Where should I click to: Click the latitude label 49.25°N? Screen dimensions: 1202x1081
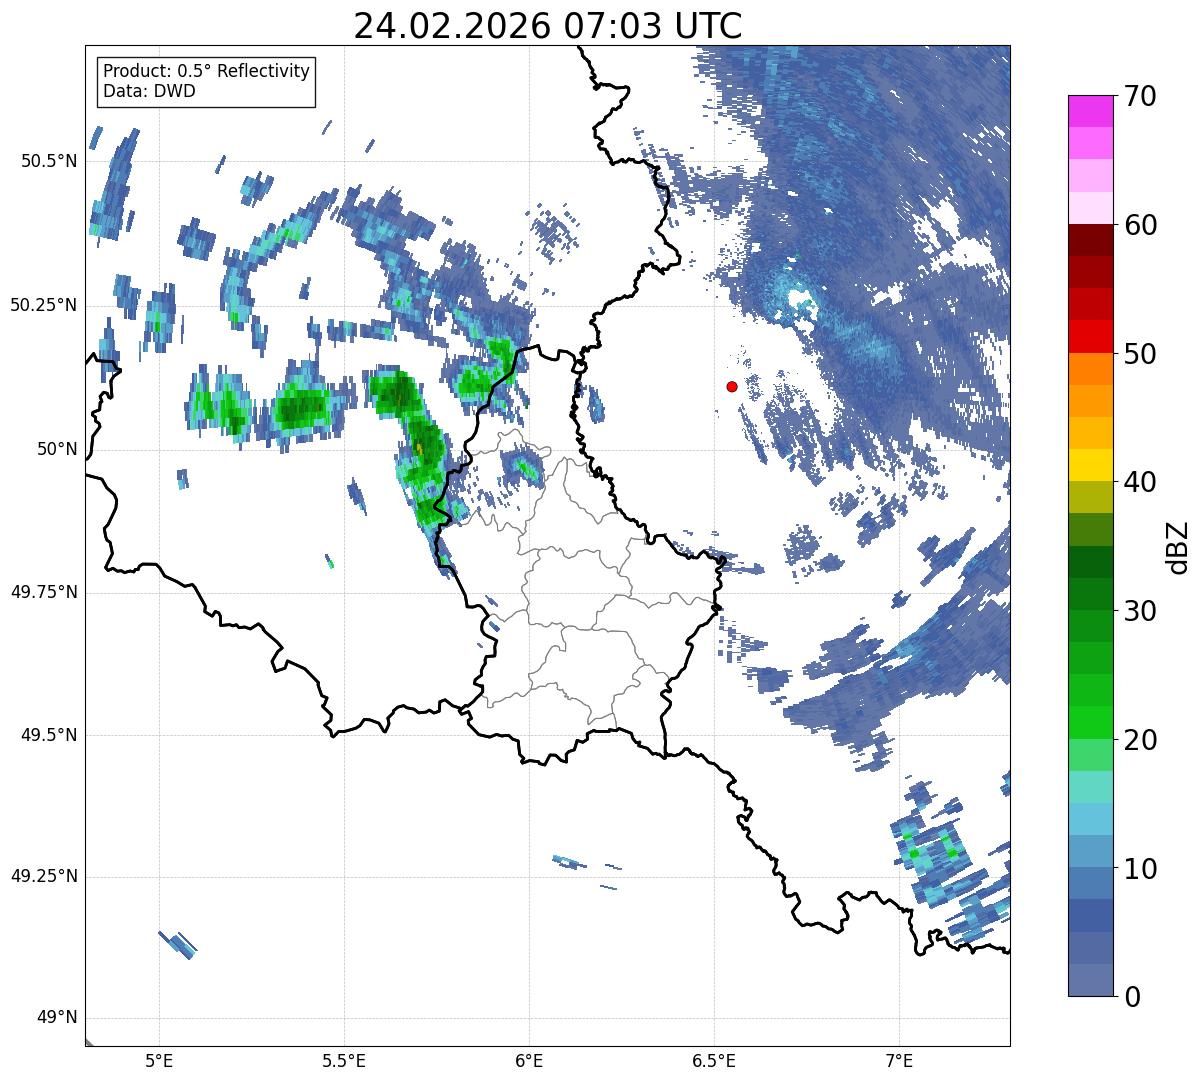click(x=44, y=877)
